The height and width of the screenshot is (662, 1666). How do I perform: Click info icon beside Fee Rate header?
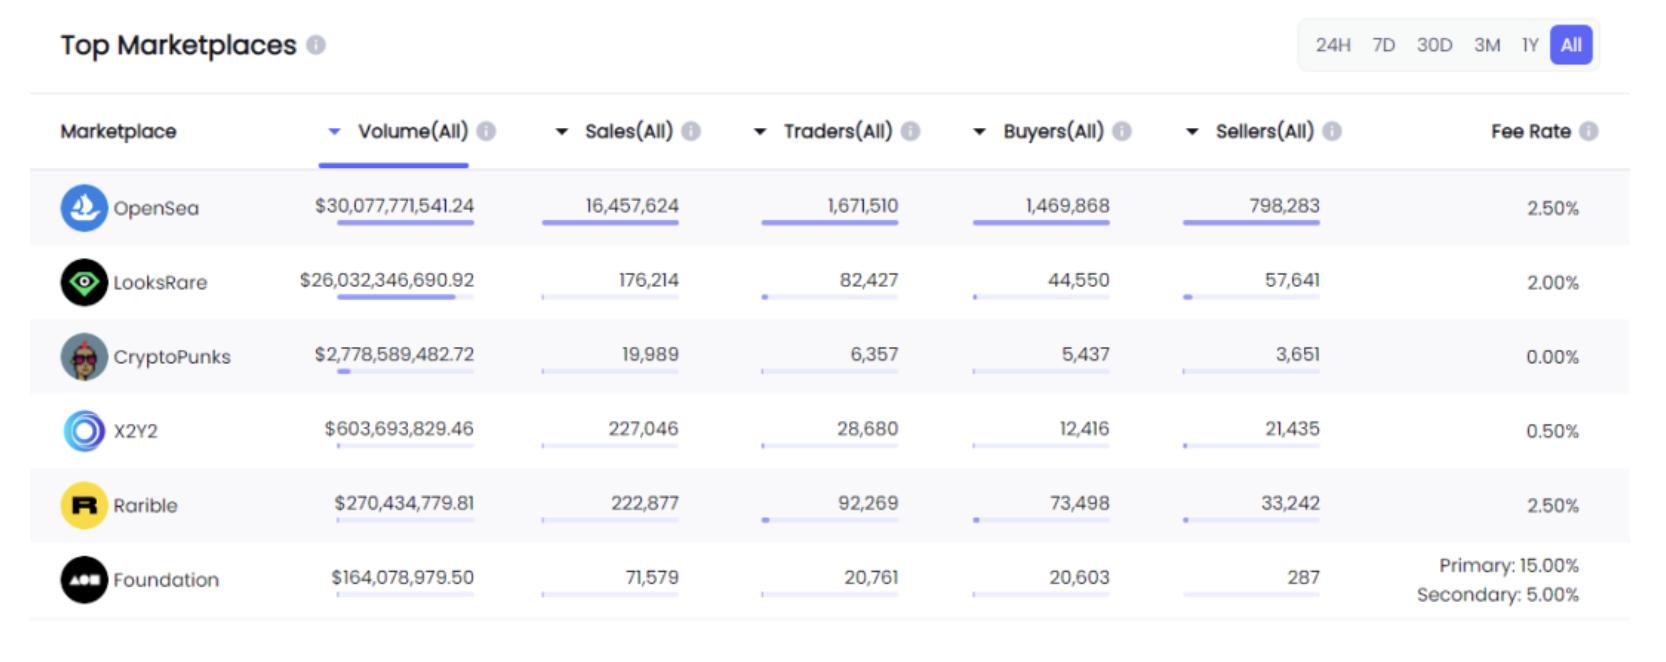click(1588, 131)
